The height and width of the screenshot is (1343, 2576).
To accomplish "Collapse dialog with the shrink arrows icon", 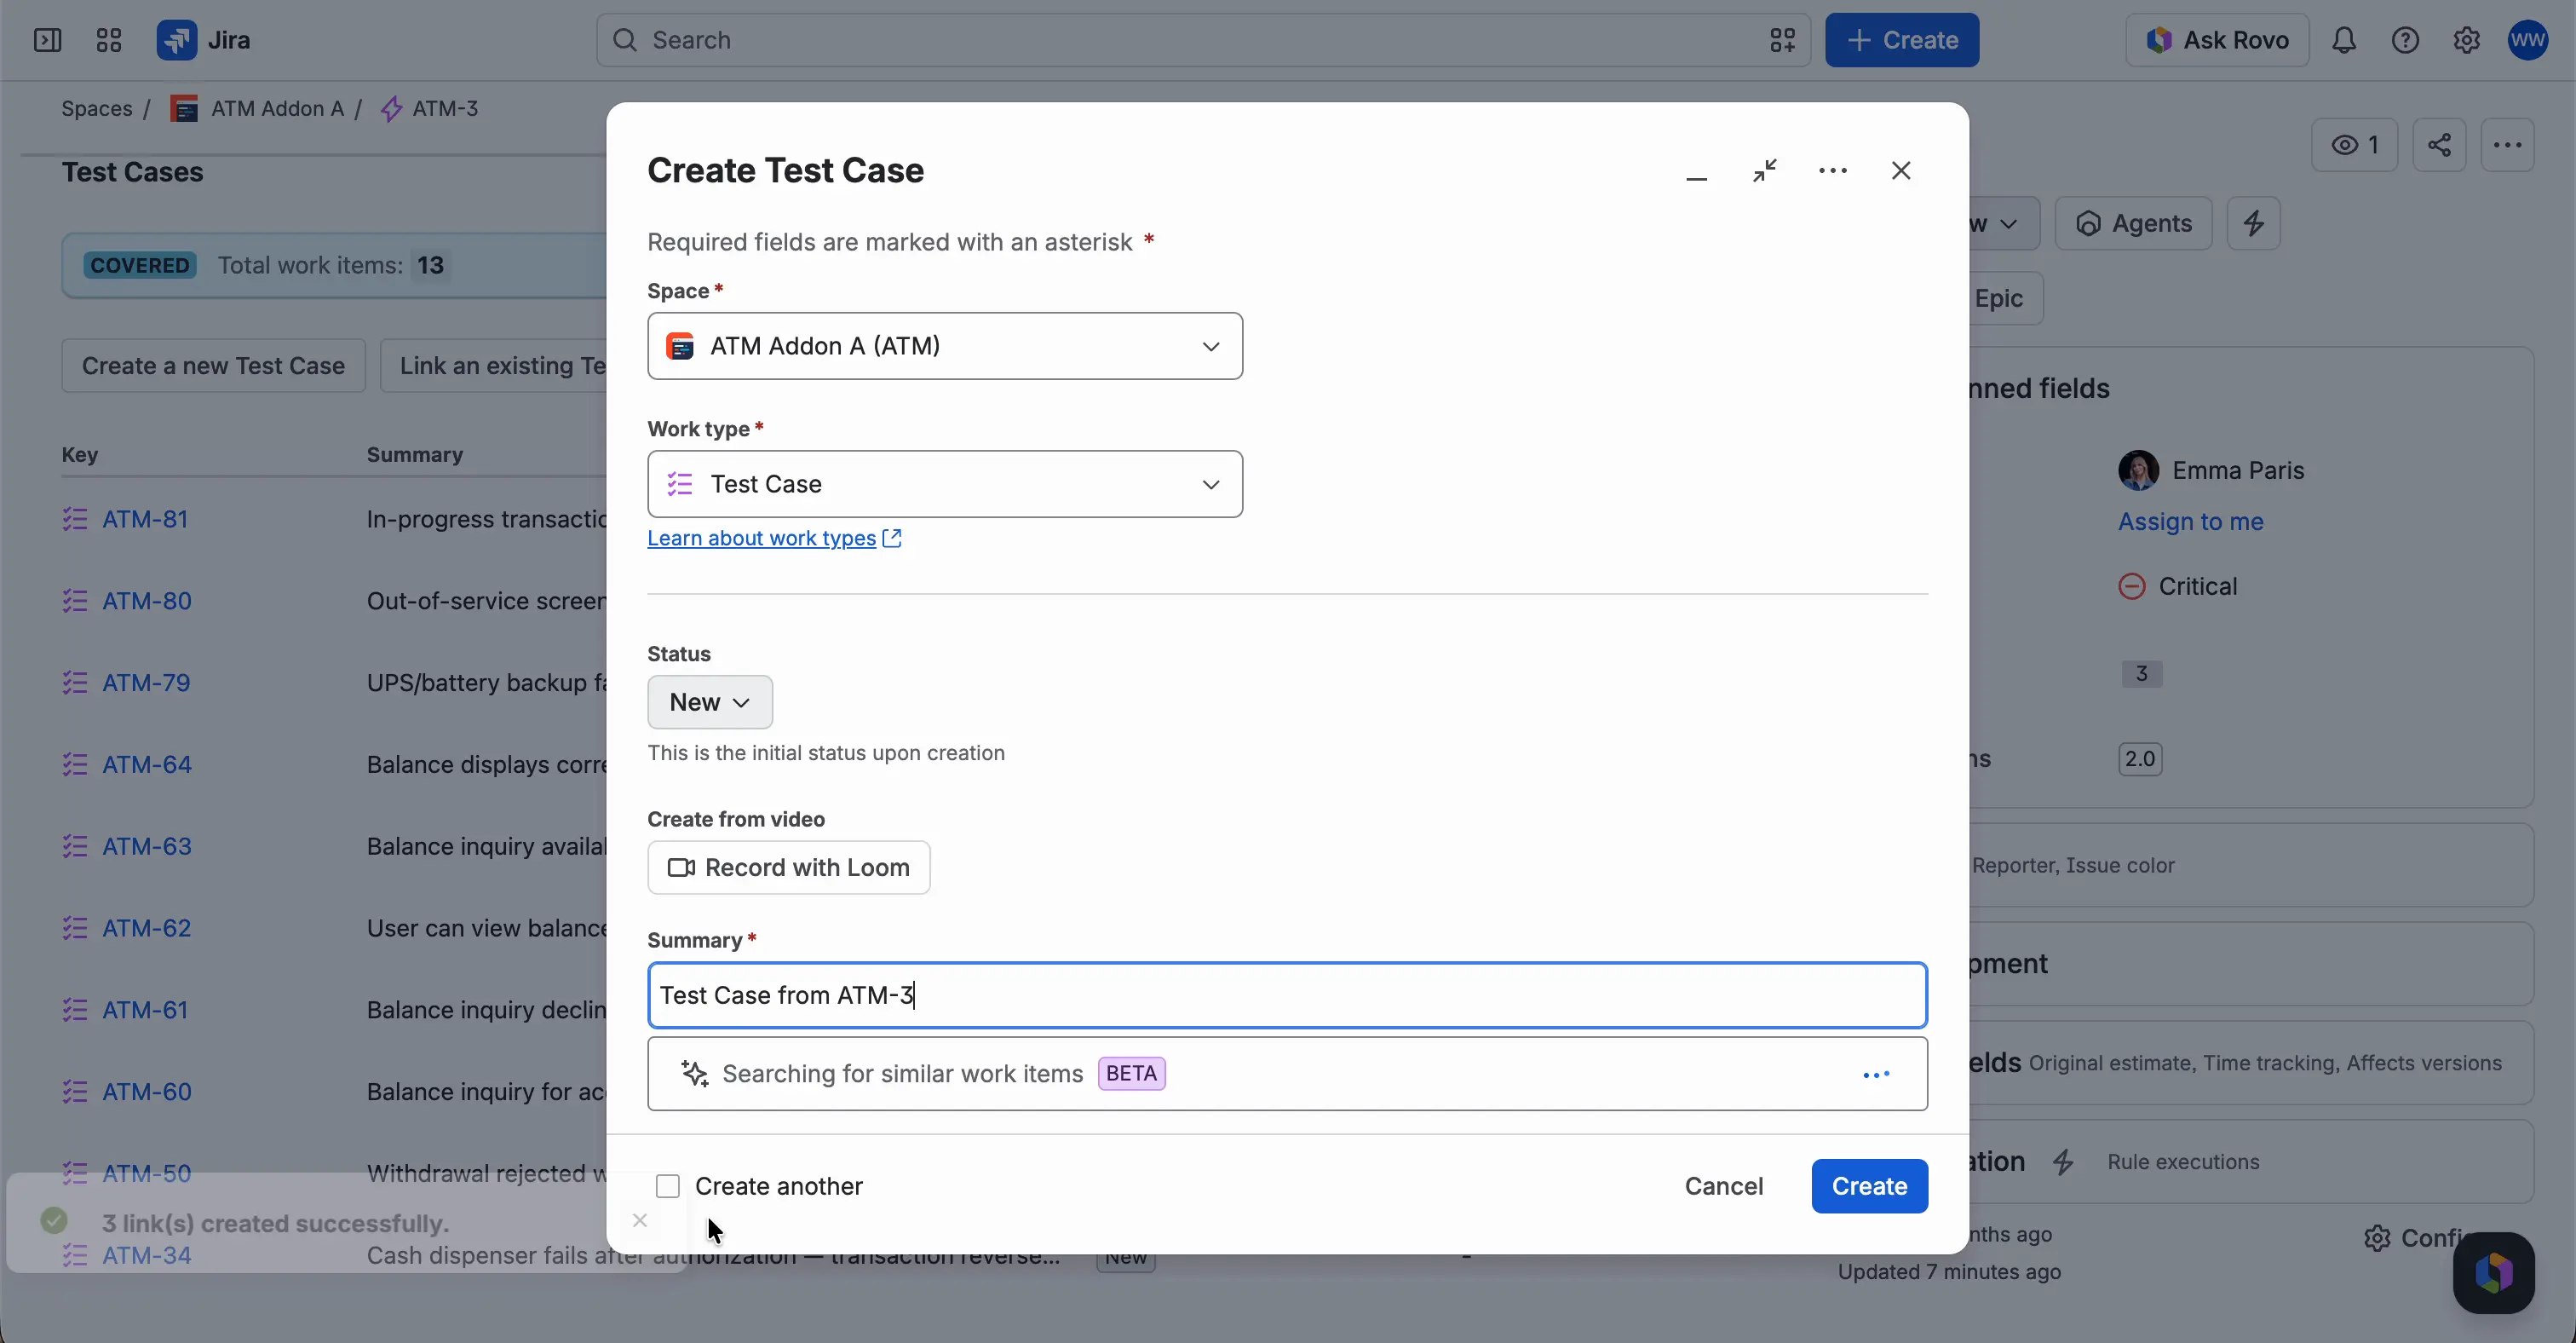I will point(1764,171).
